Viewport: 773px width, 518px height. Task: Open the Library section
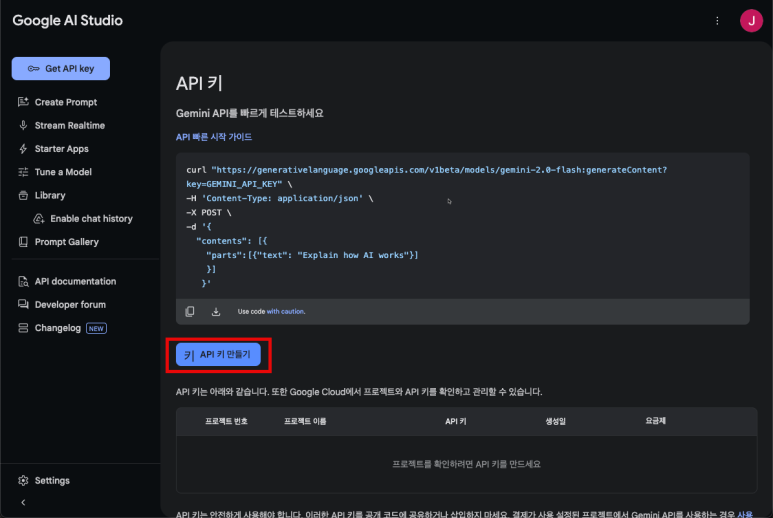pos(50,195)
